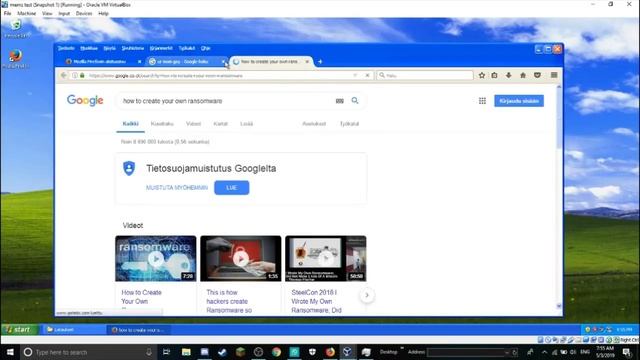
Task: Play the 'How to Create Your Own' video thumbnail
Action: pyautogui.click(x=156, y=259)
